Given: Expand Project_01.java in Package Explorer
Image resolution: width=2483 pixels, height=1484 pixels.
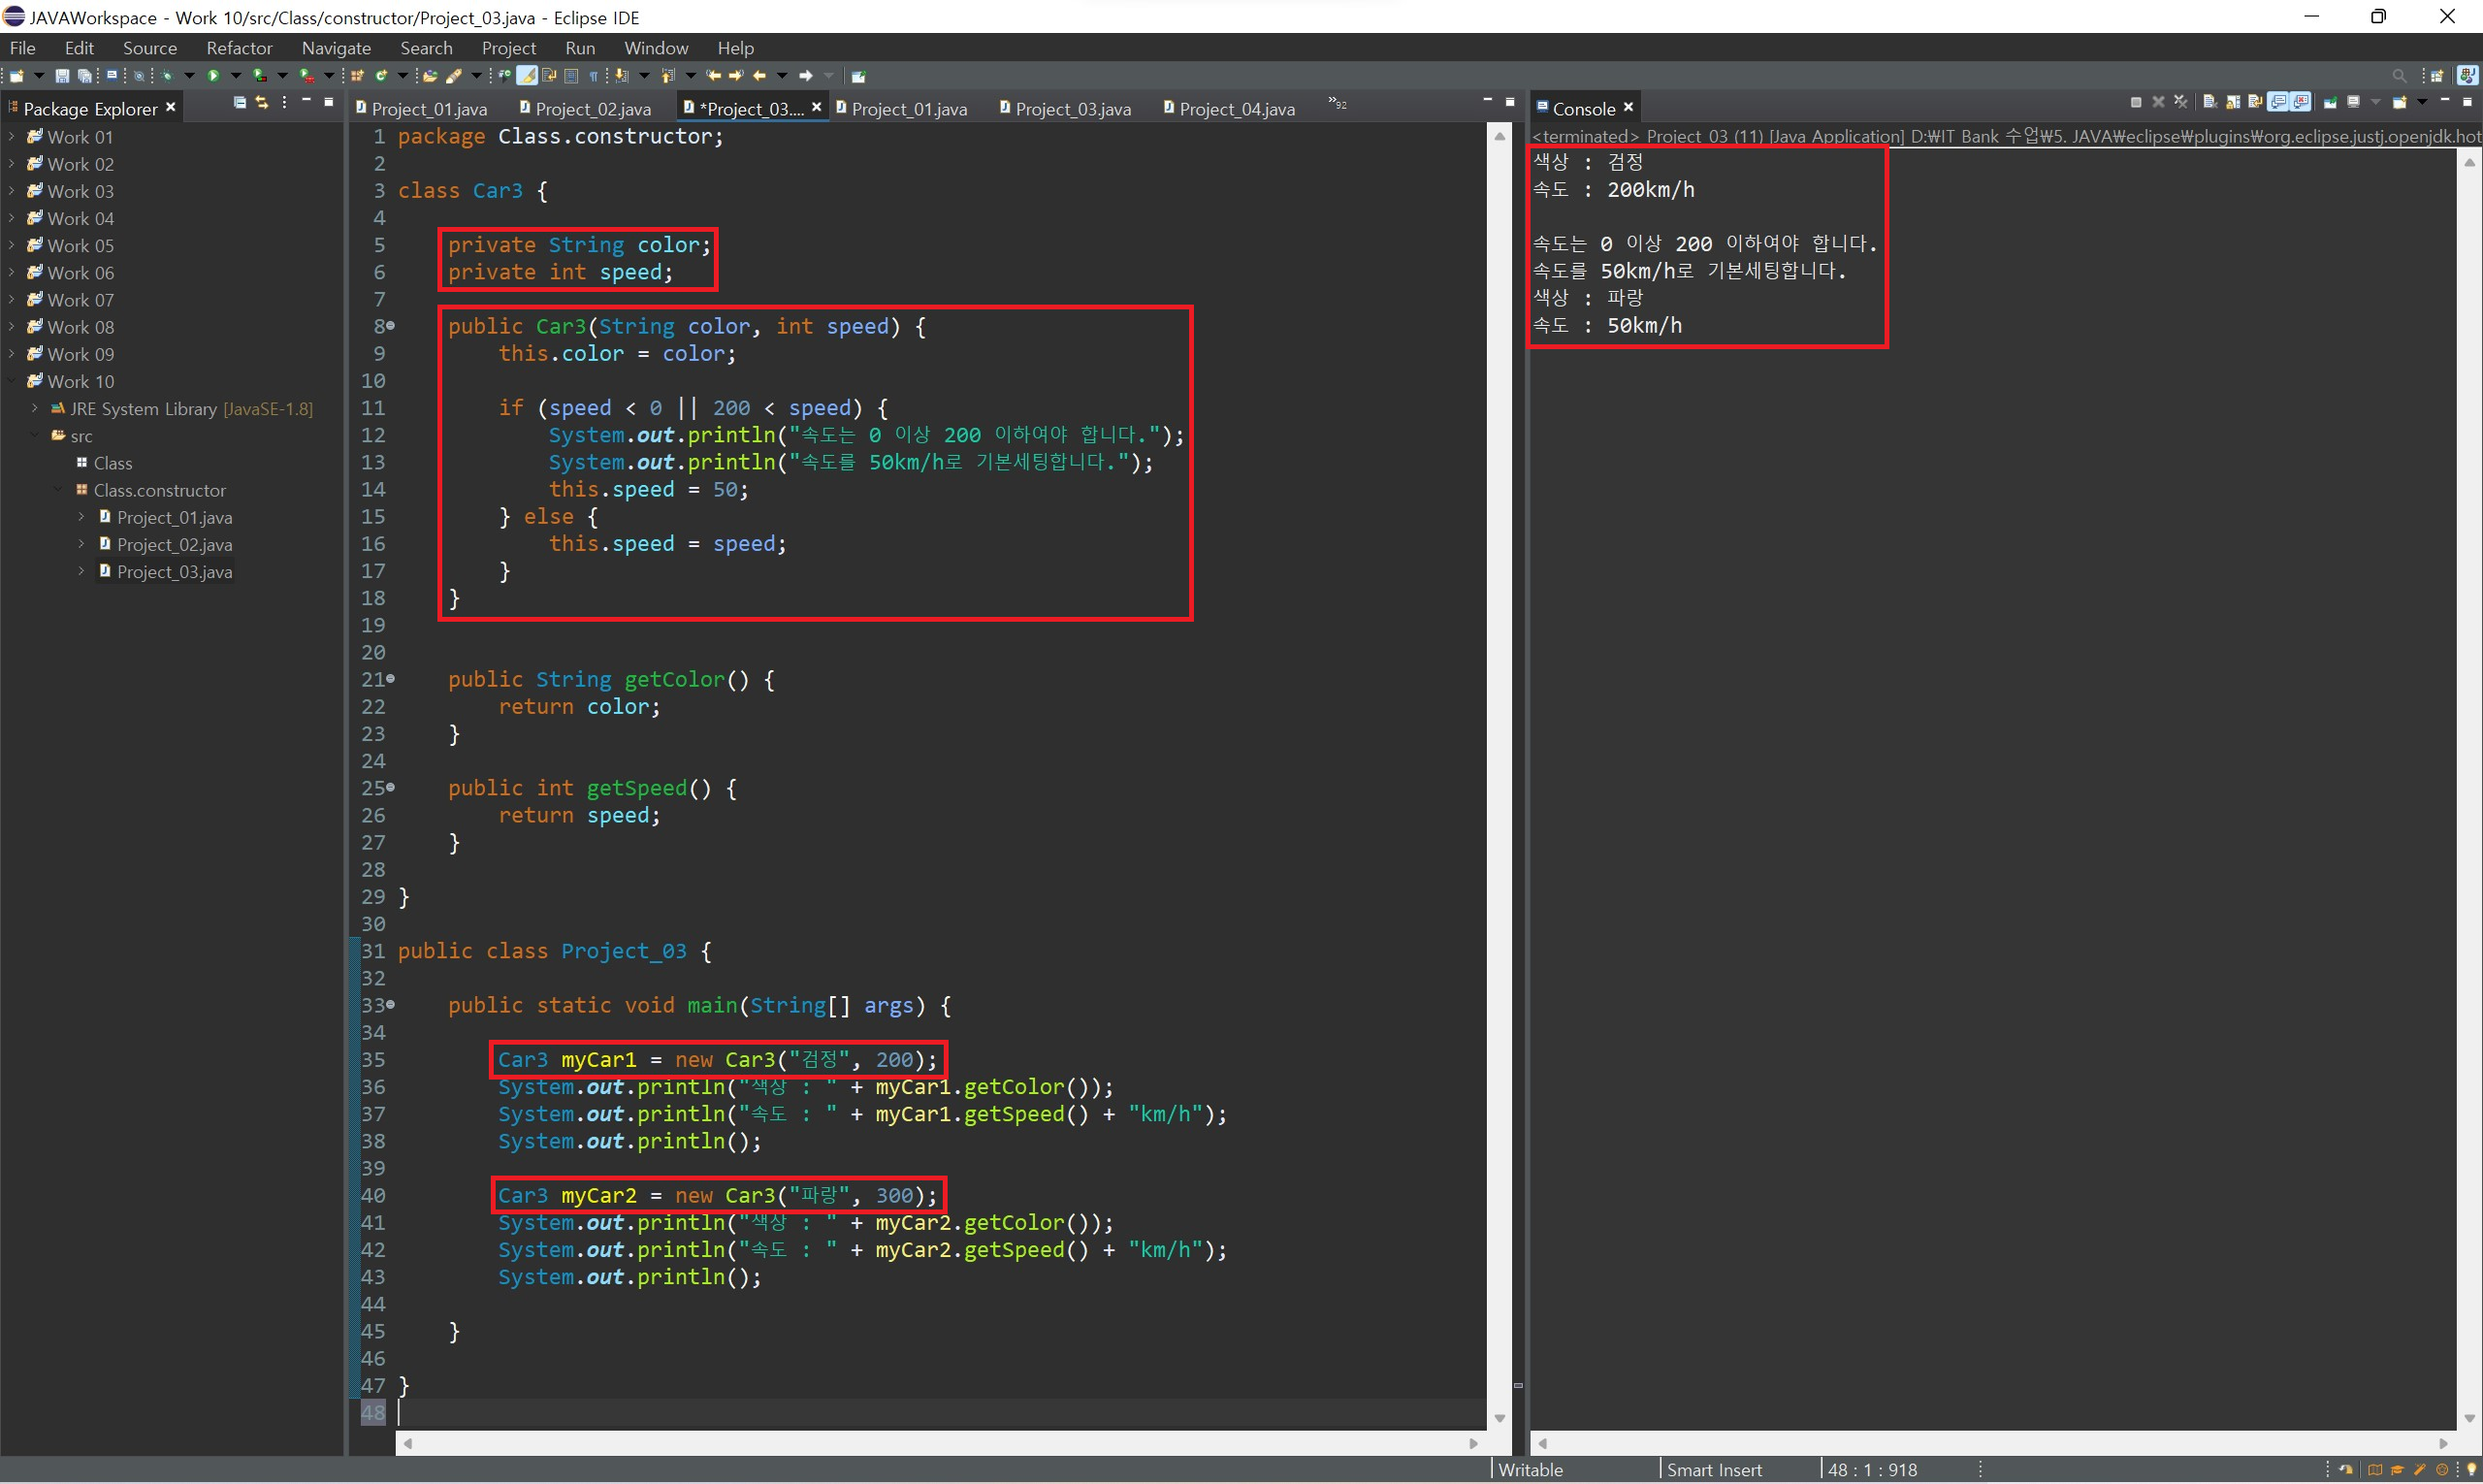Looking at the screenshot, I should click(x=82, y=517).
